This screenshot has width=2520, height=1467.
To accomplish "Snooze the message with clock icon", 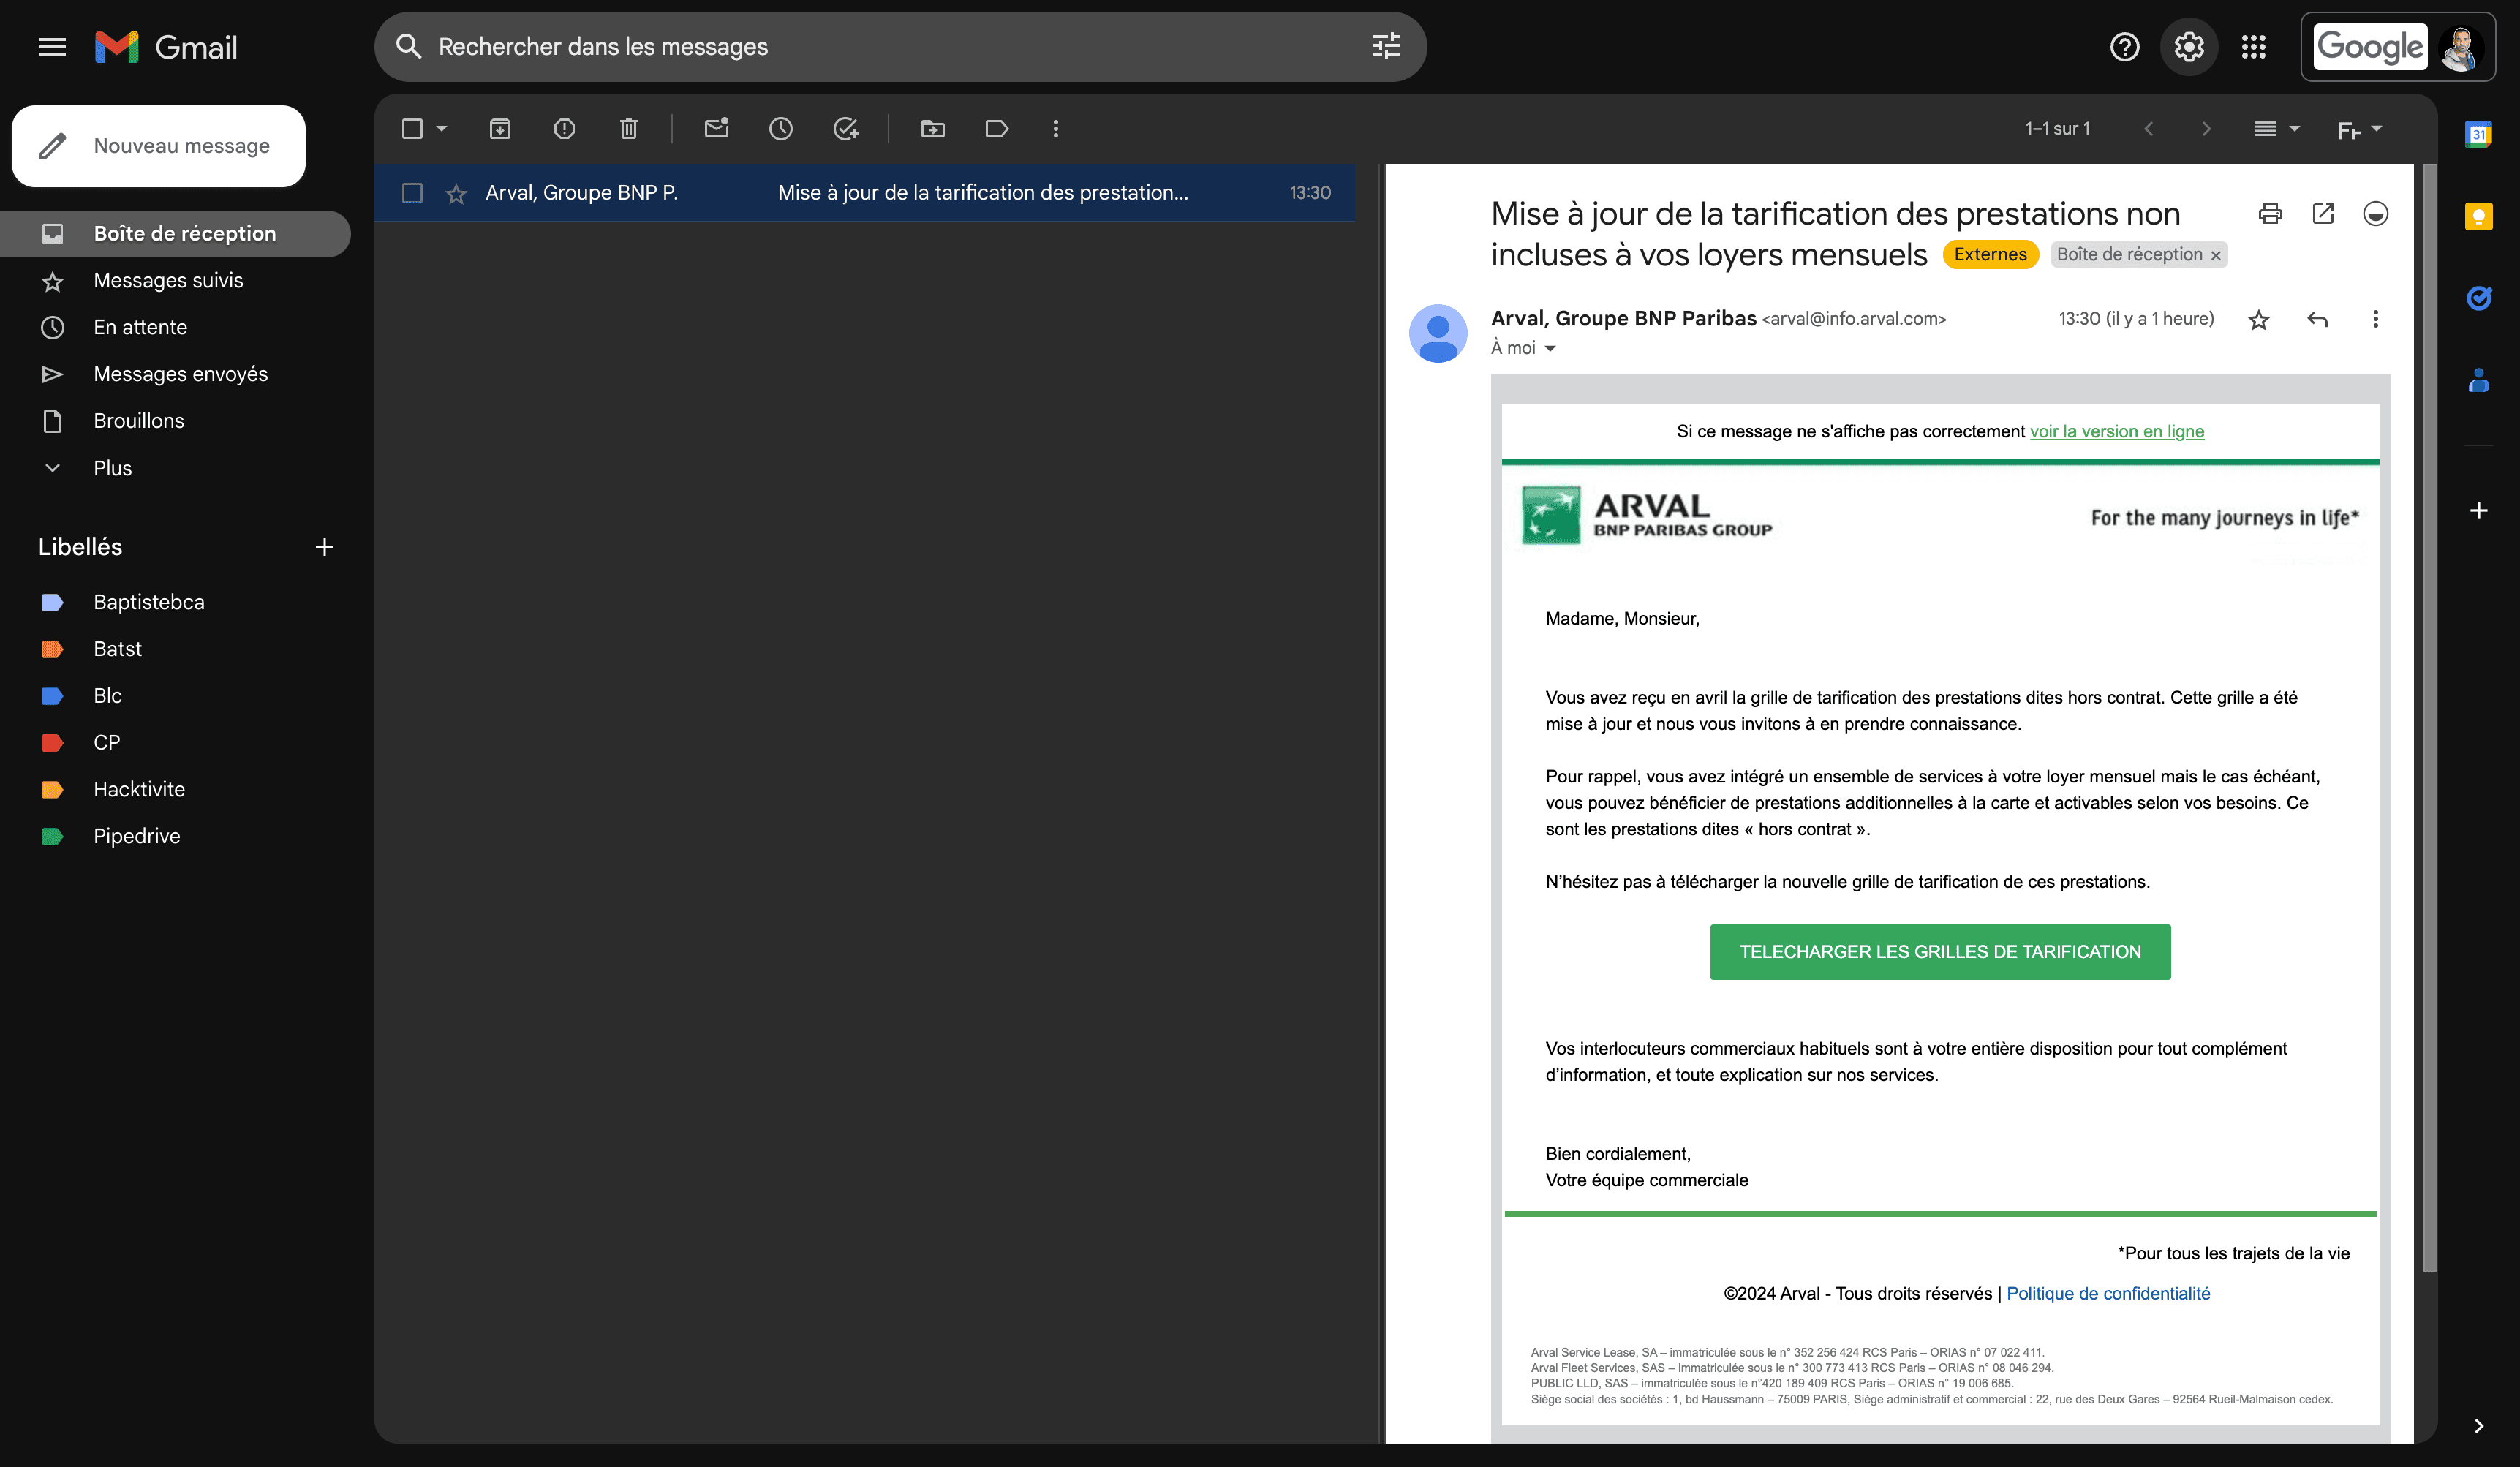I will click(781, 128).
